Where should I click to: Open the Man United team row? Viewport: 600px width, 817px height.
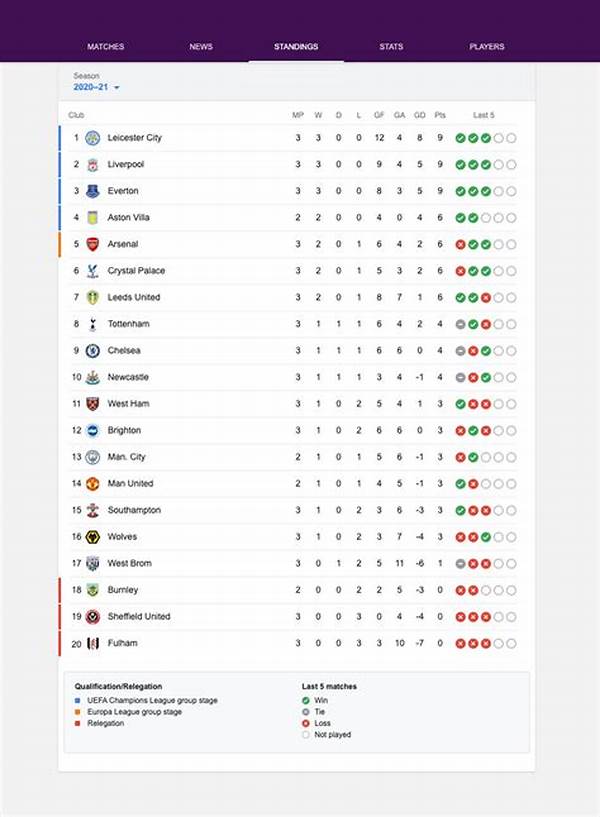(x=130, y=484)
